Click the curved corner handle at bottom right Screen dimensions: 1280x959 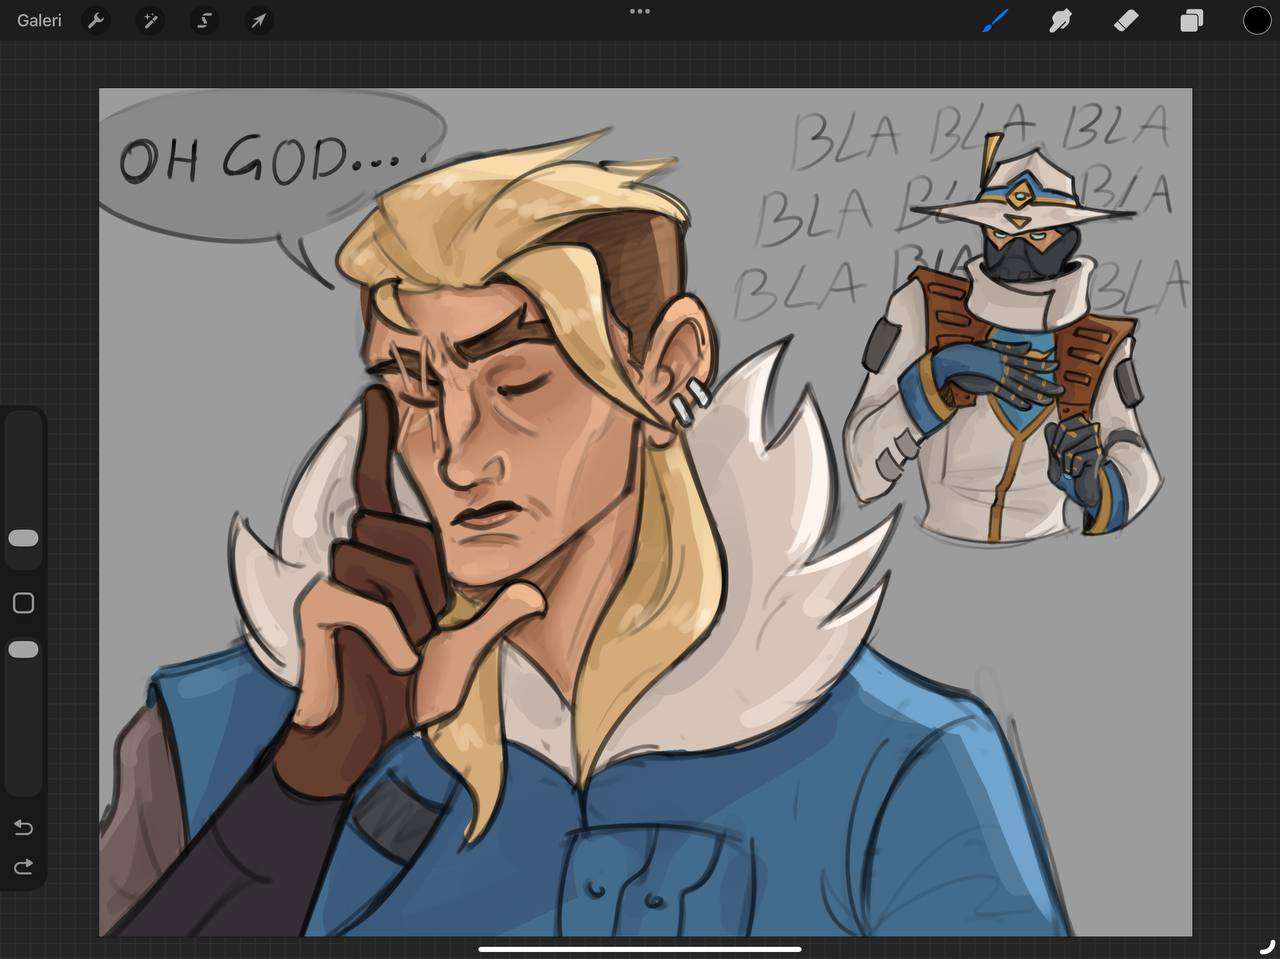(x=1267, y=945)
